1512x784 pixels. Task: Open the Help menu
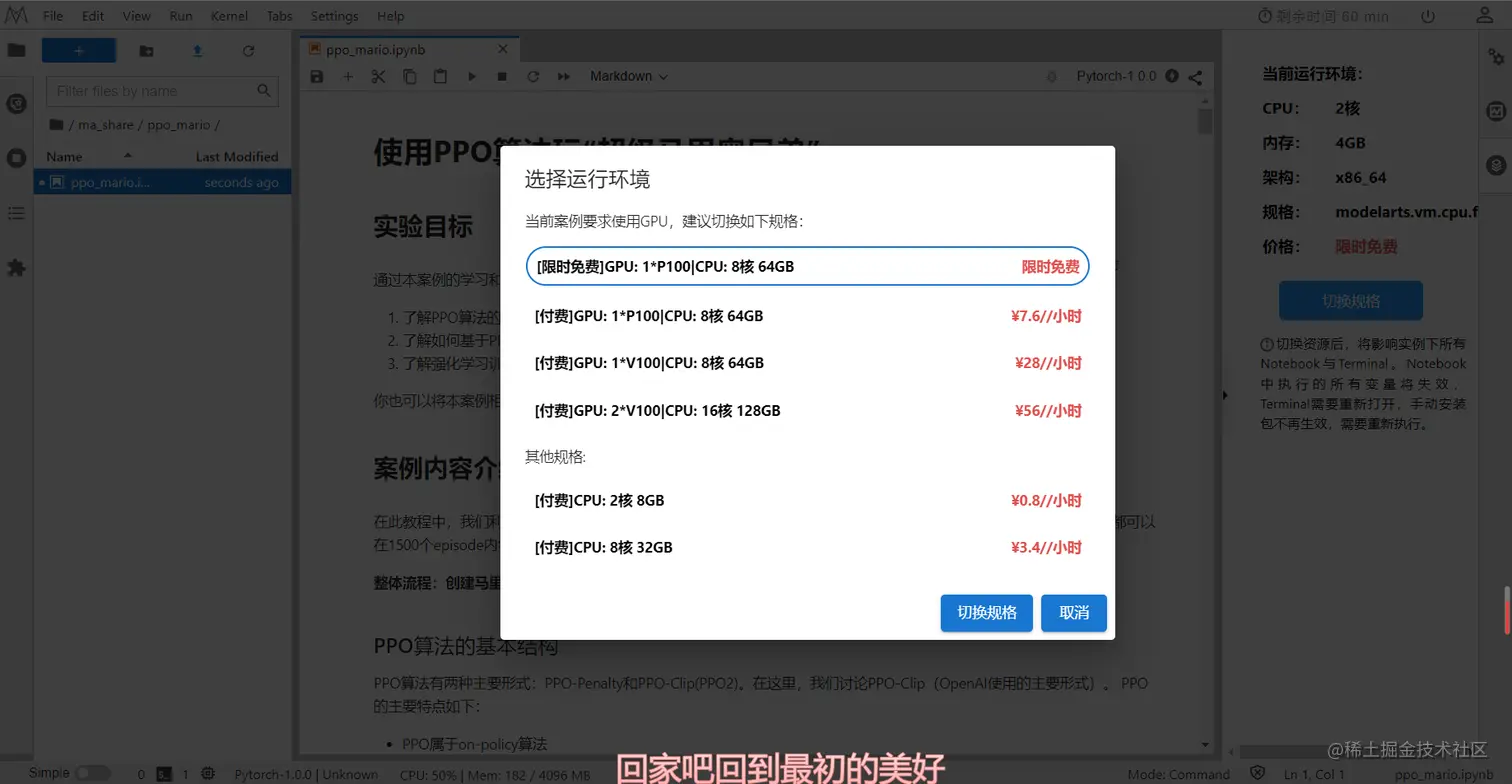(391, 16)
